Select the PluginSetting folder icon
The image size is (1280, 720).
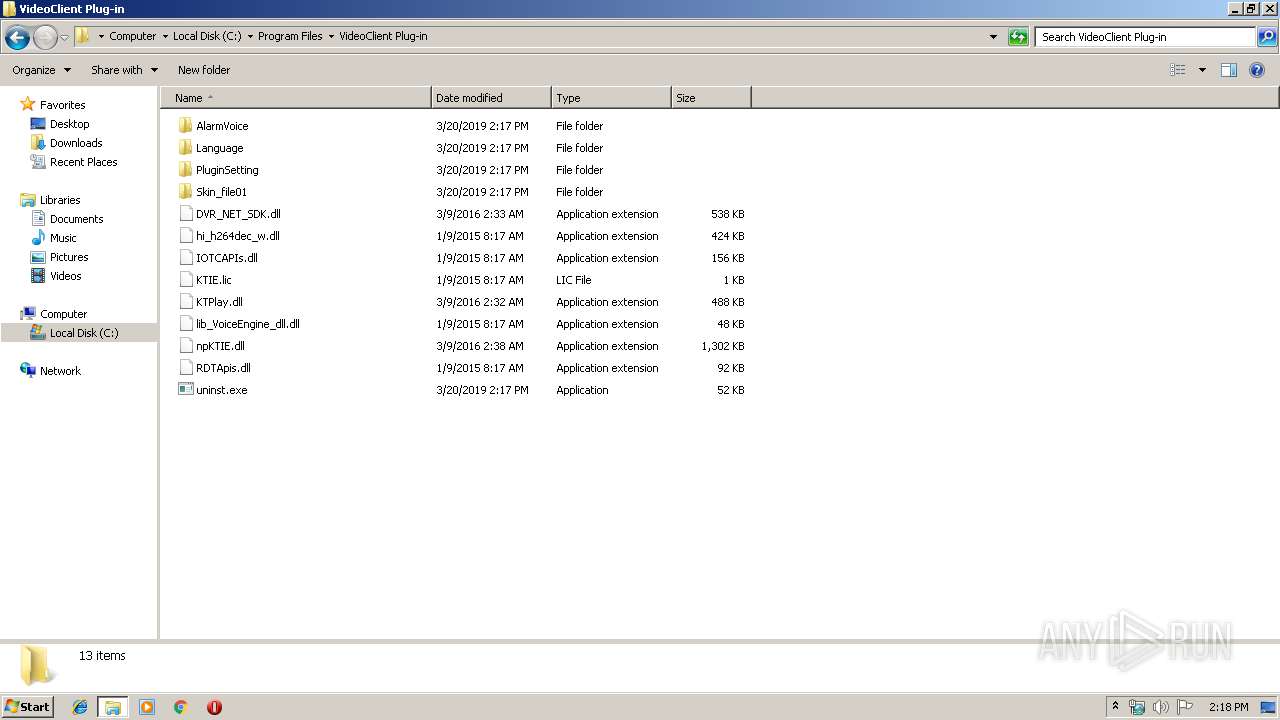click(185, 170)
